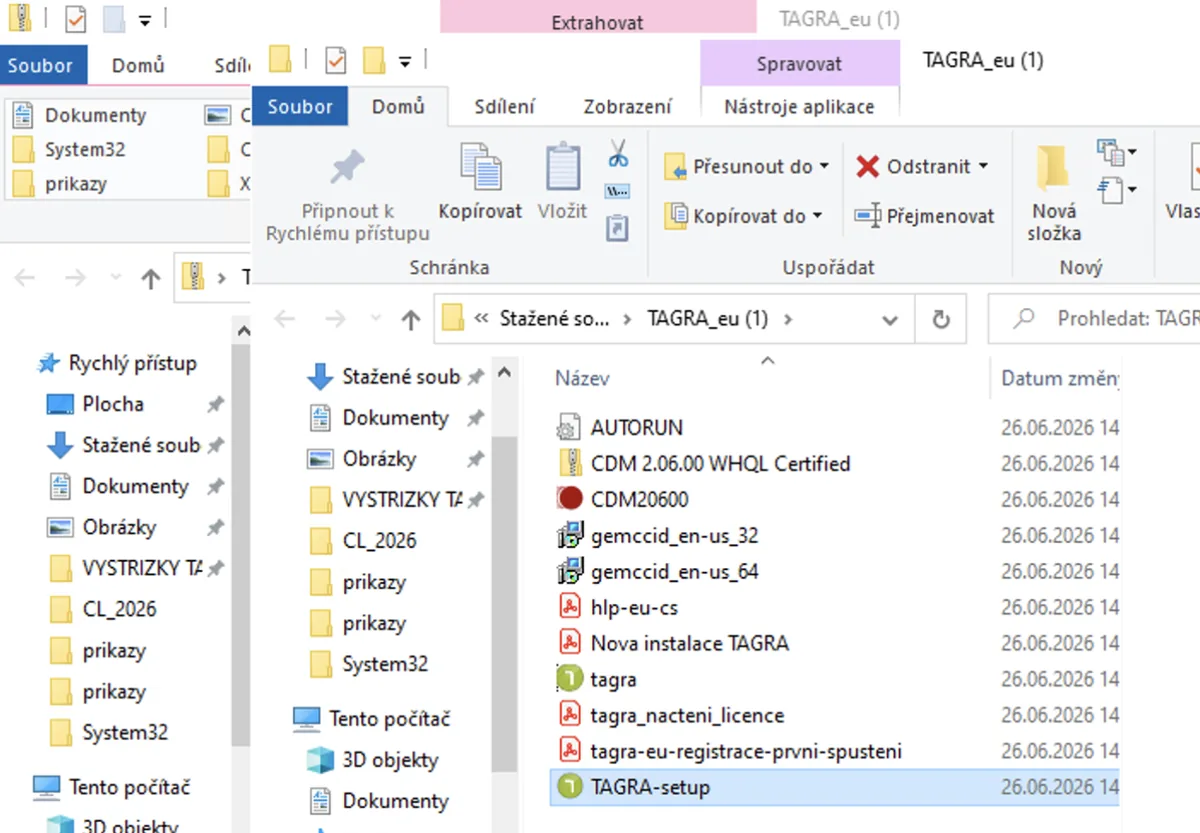Click the front window Back arrow button
This screenshot has height=833, width=1200.
point(285,319)
